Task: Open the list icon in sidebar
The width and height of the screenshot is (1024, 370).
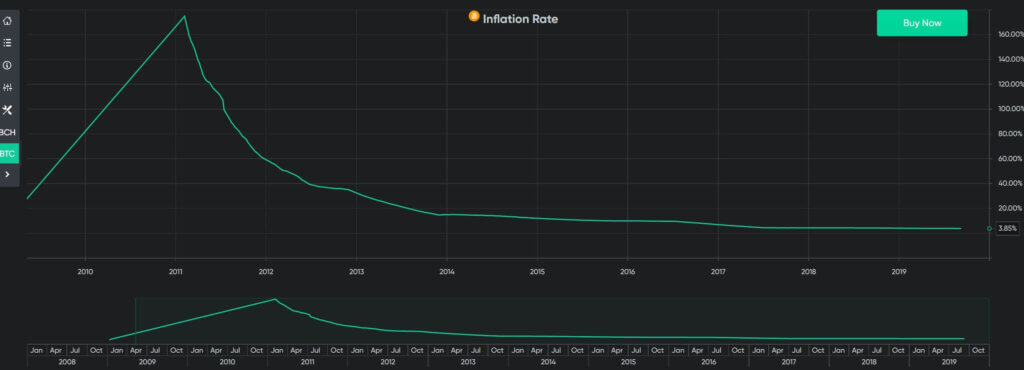Action: pyautogui.click(x=7, y=43)
